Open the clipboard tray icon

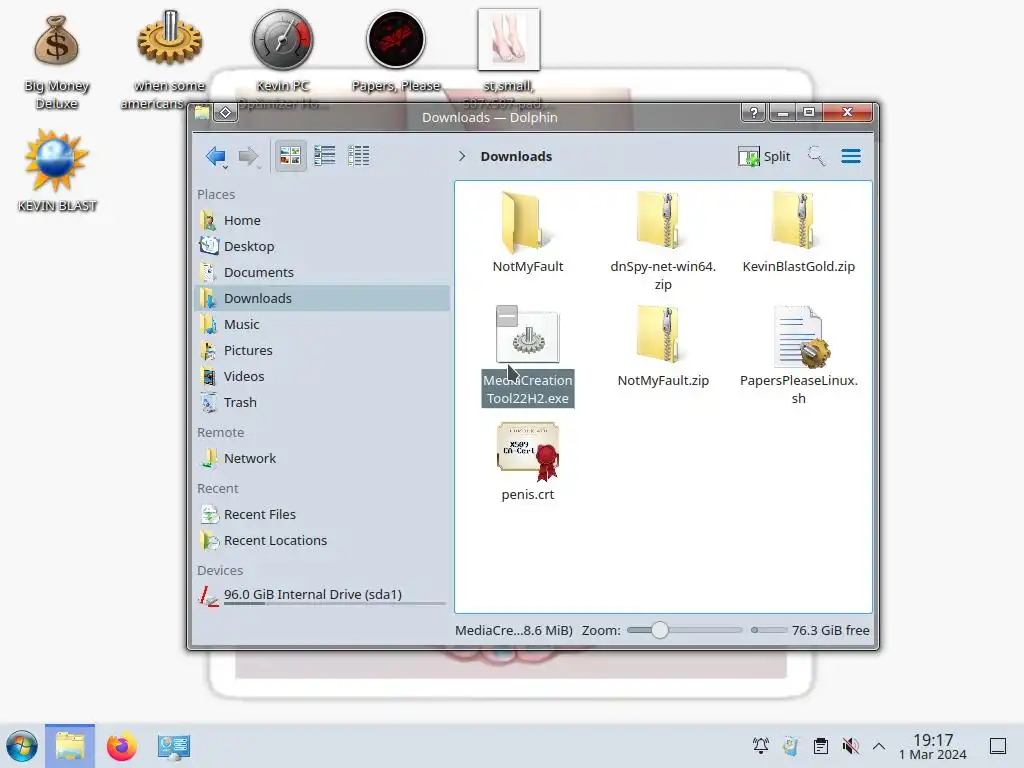821,746
